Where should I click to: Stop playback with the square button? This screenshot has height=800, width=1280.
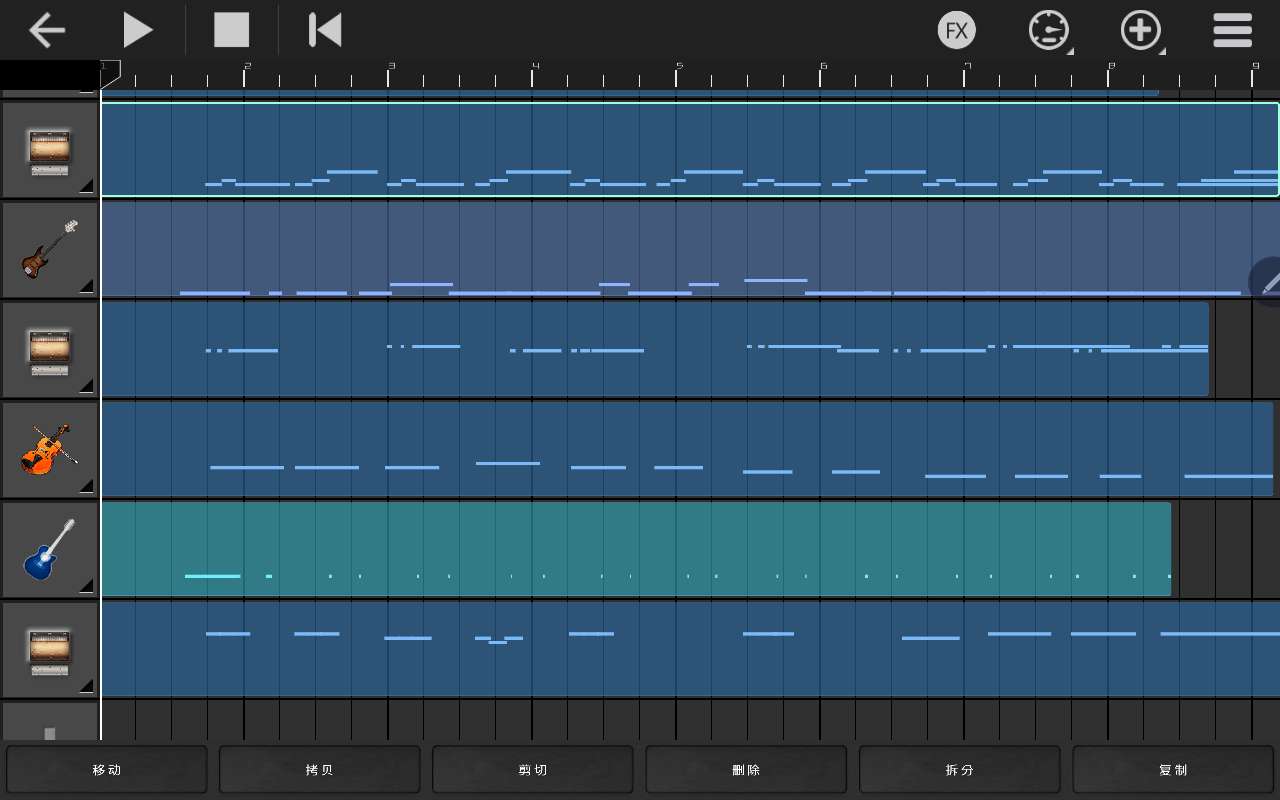[x=231, y=30]
